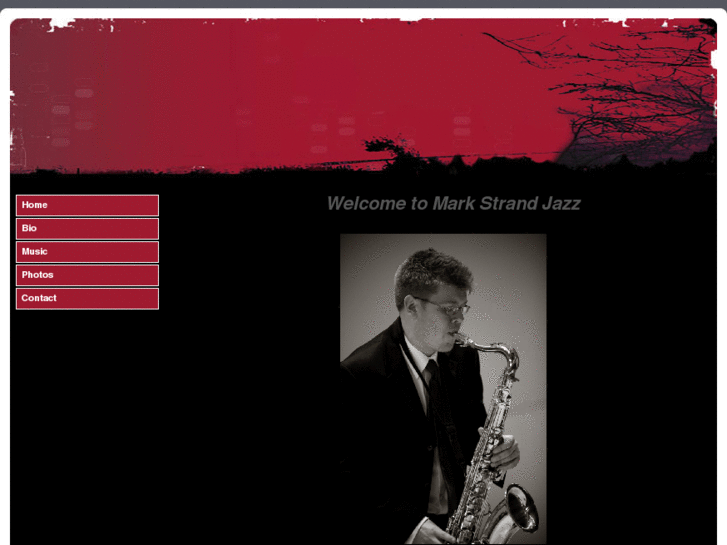Viewport: 727px width, 545px height.
Task: Select the word Jazz in the heading
Action: (x=561, y=204)
